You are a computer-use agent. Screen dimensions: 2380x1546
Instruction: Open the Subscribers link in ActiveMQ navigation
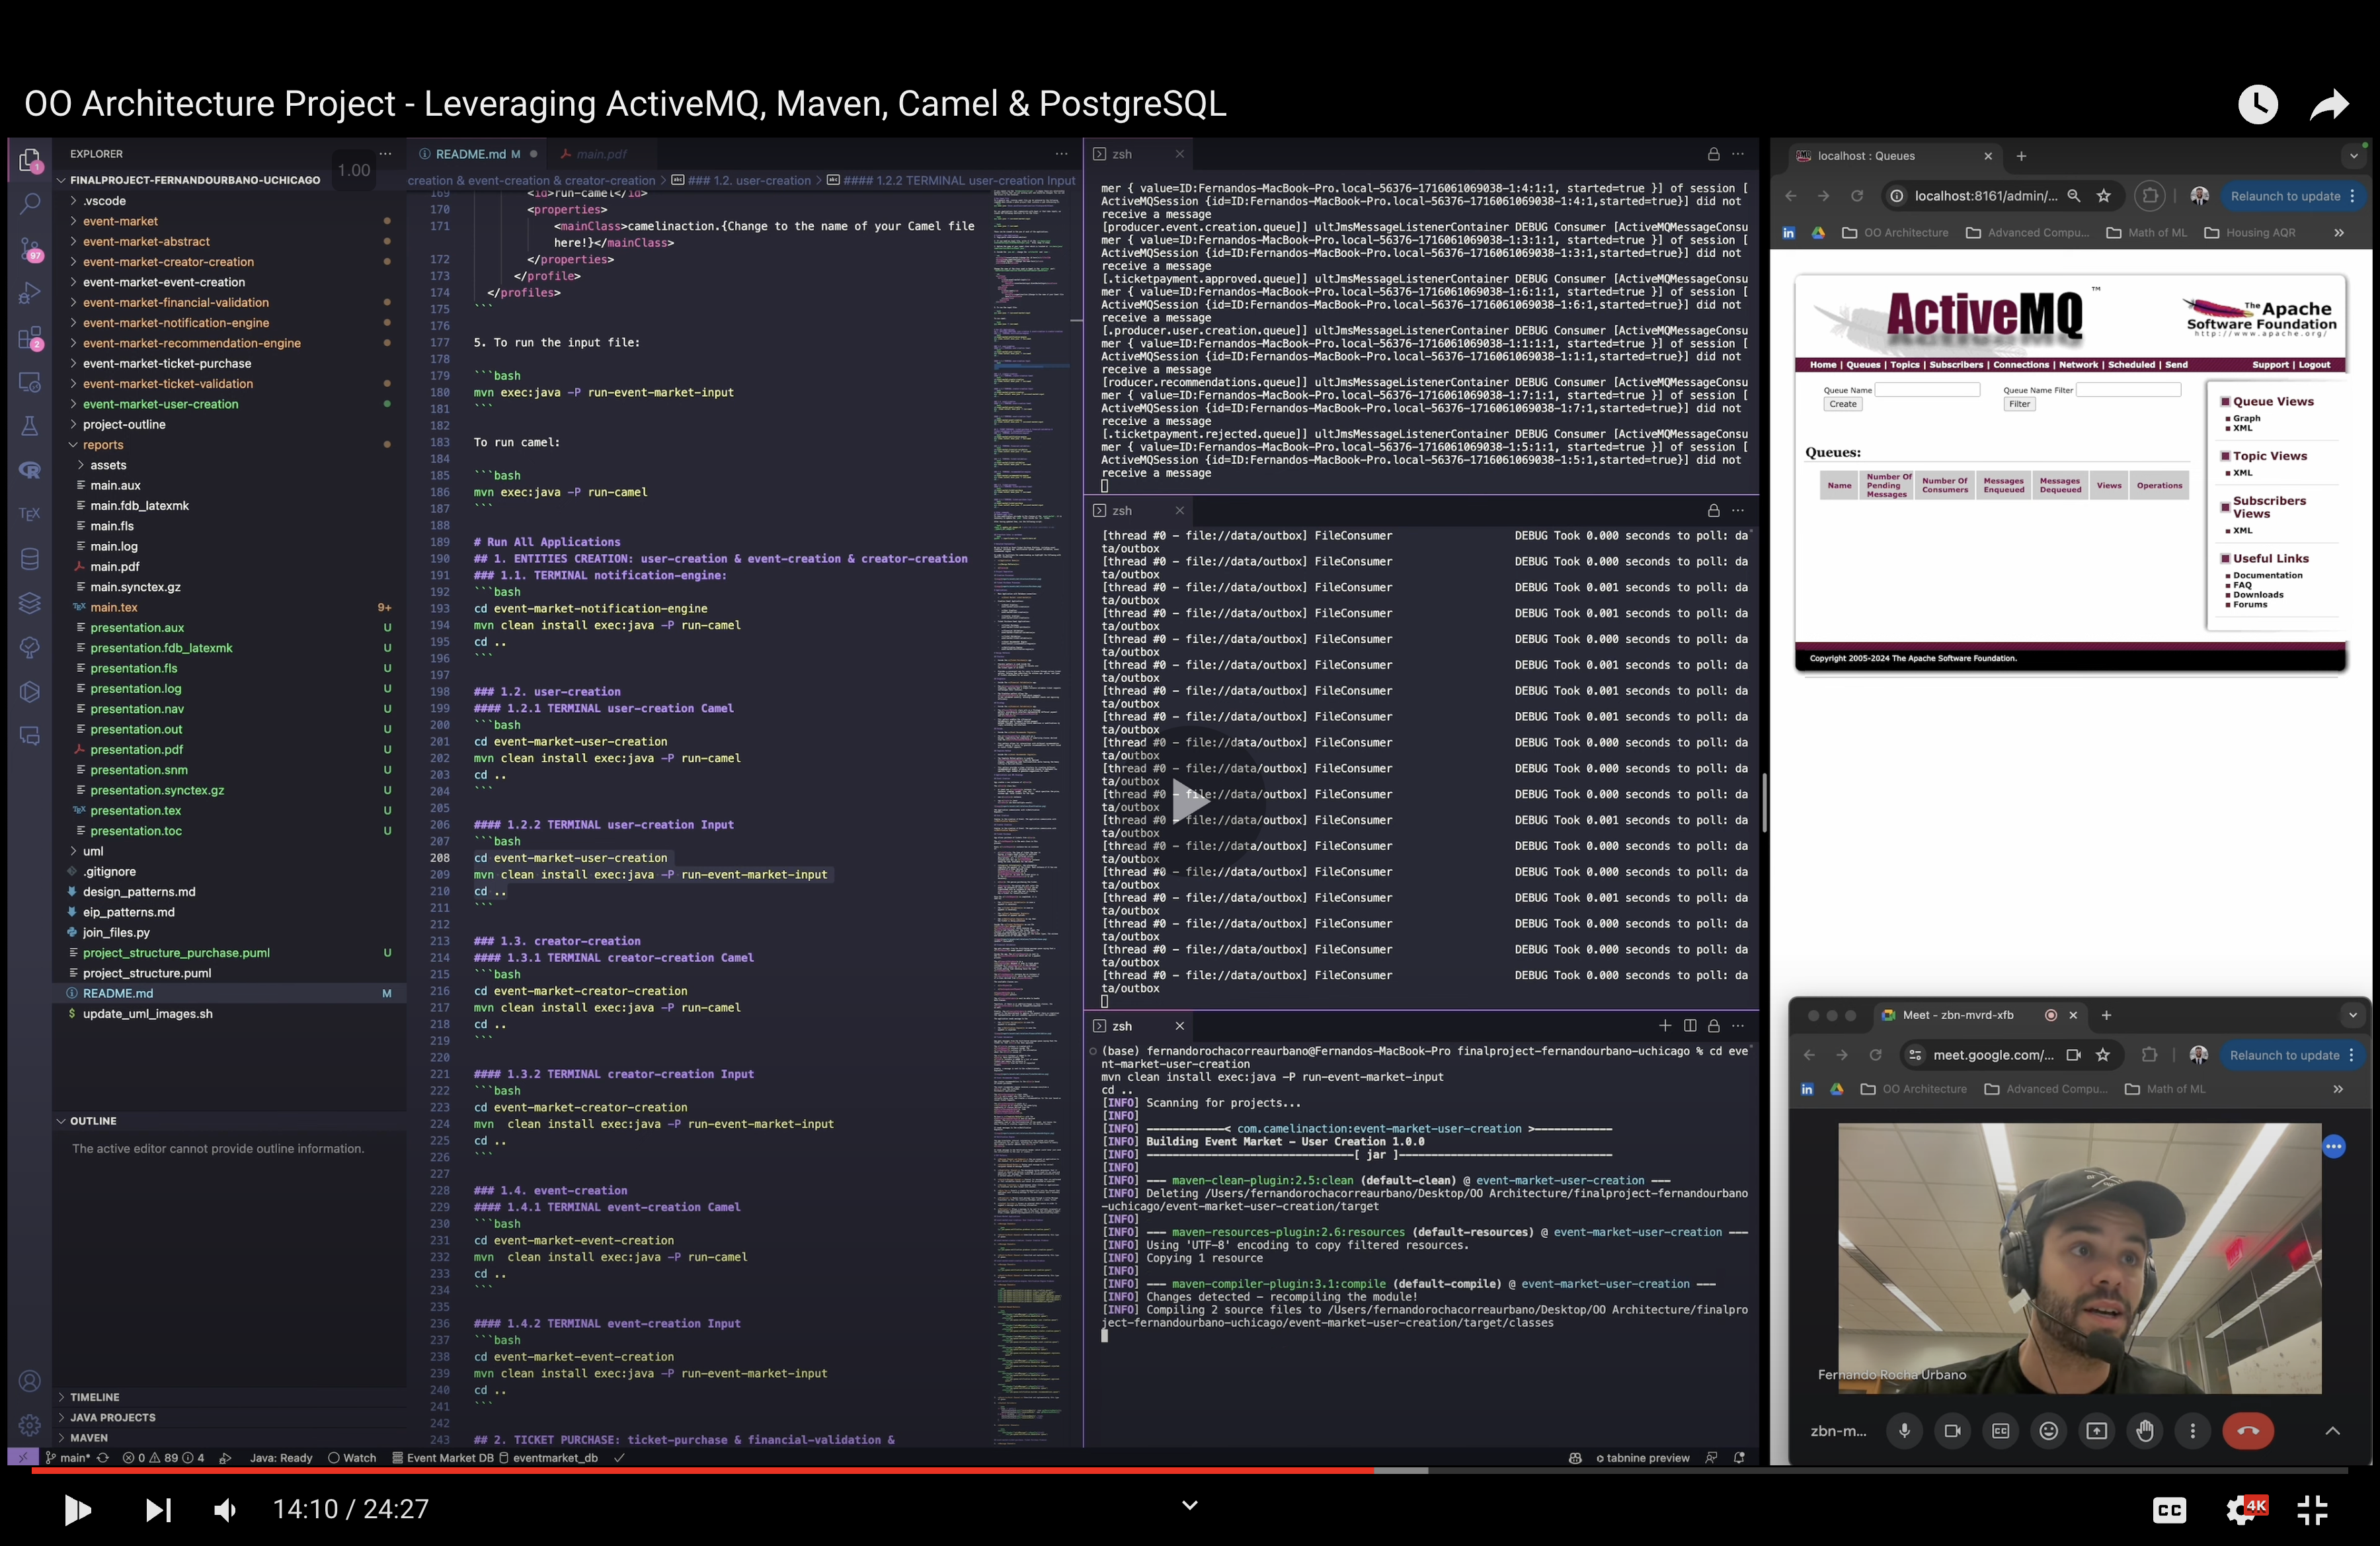1955,365
